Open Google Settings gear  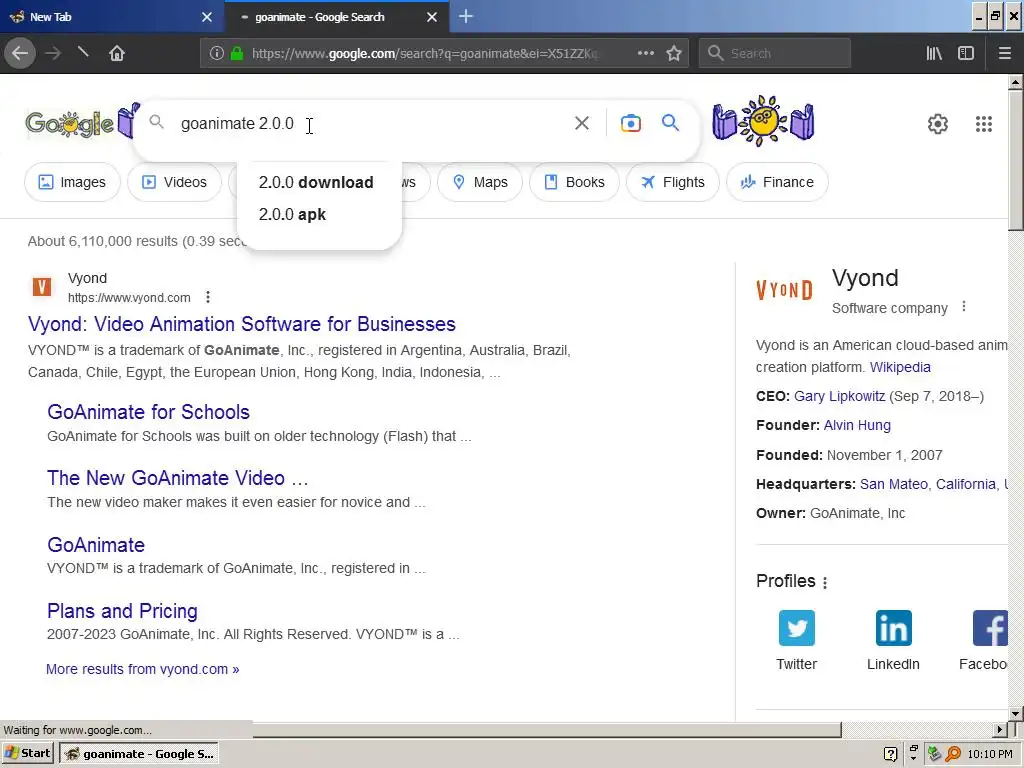point(938,123)
